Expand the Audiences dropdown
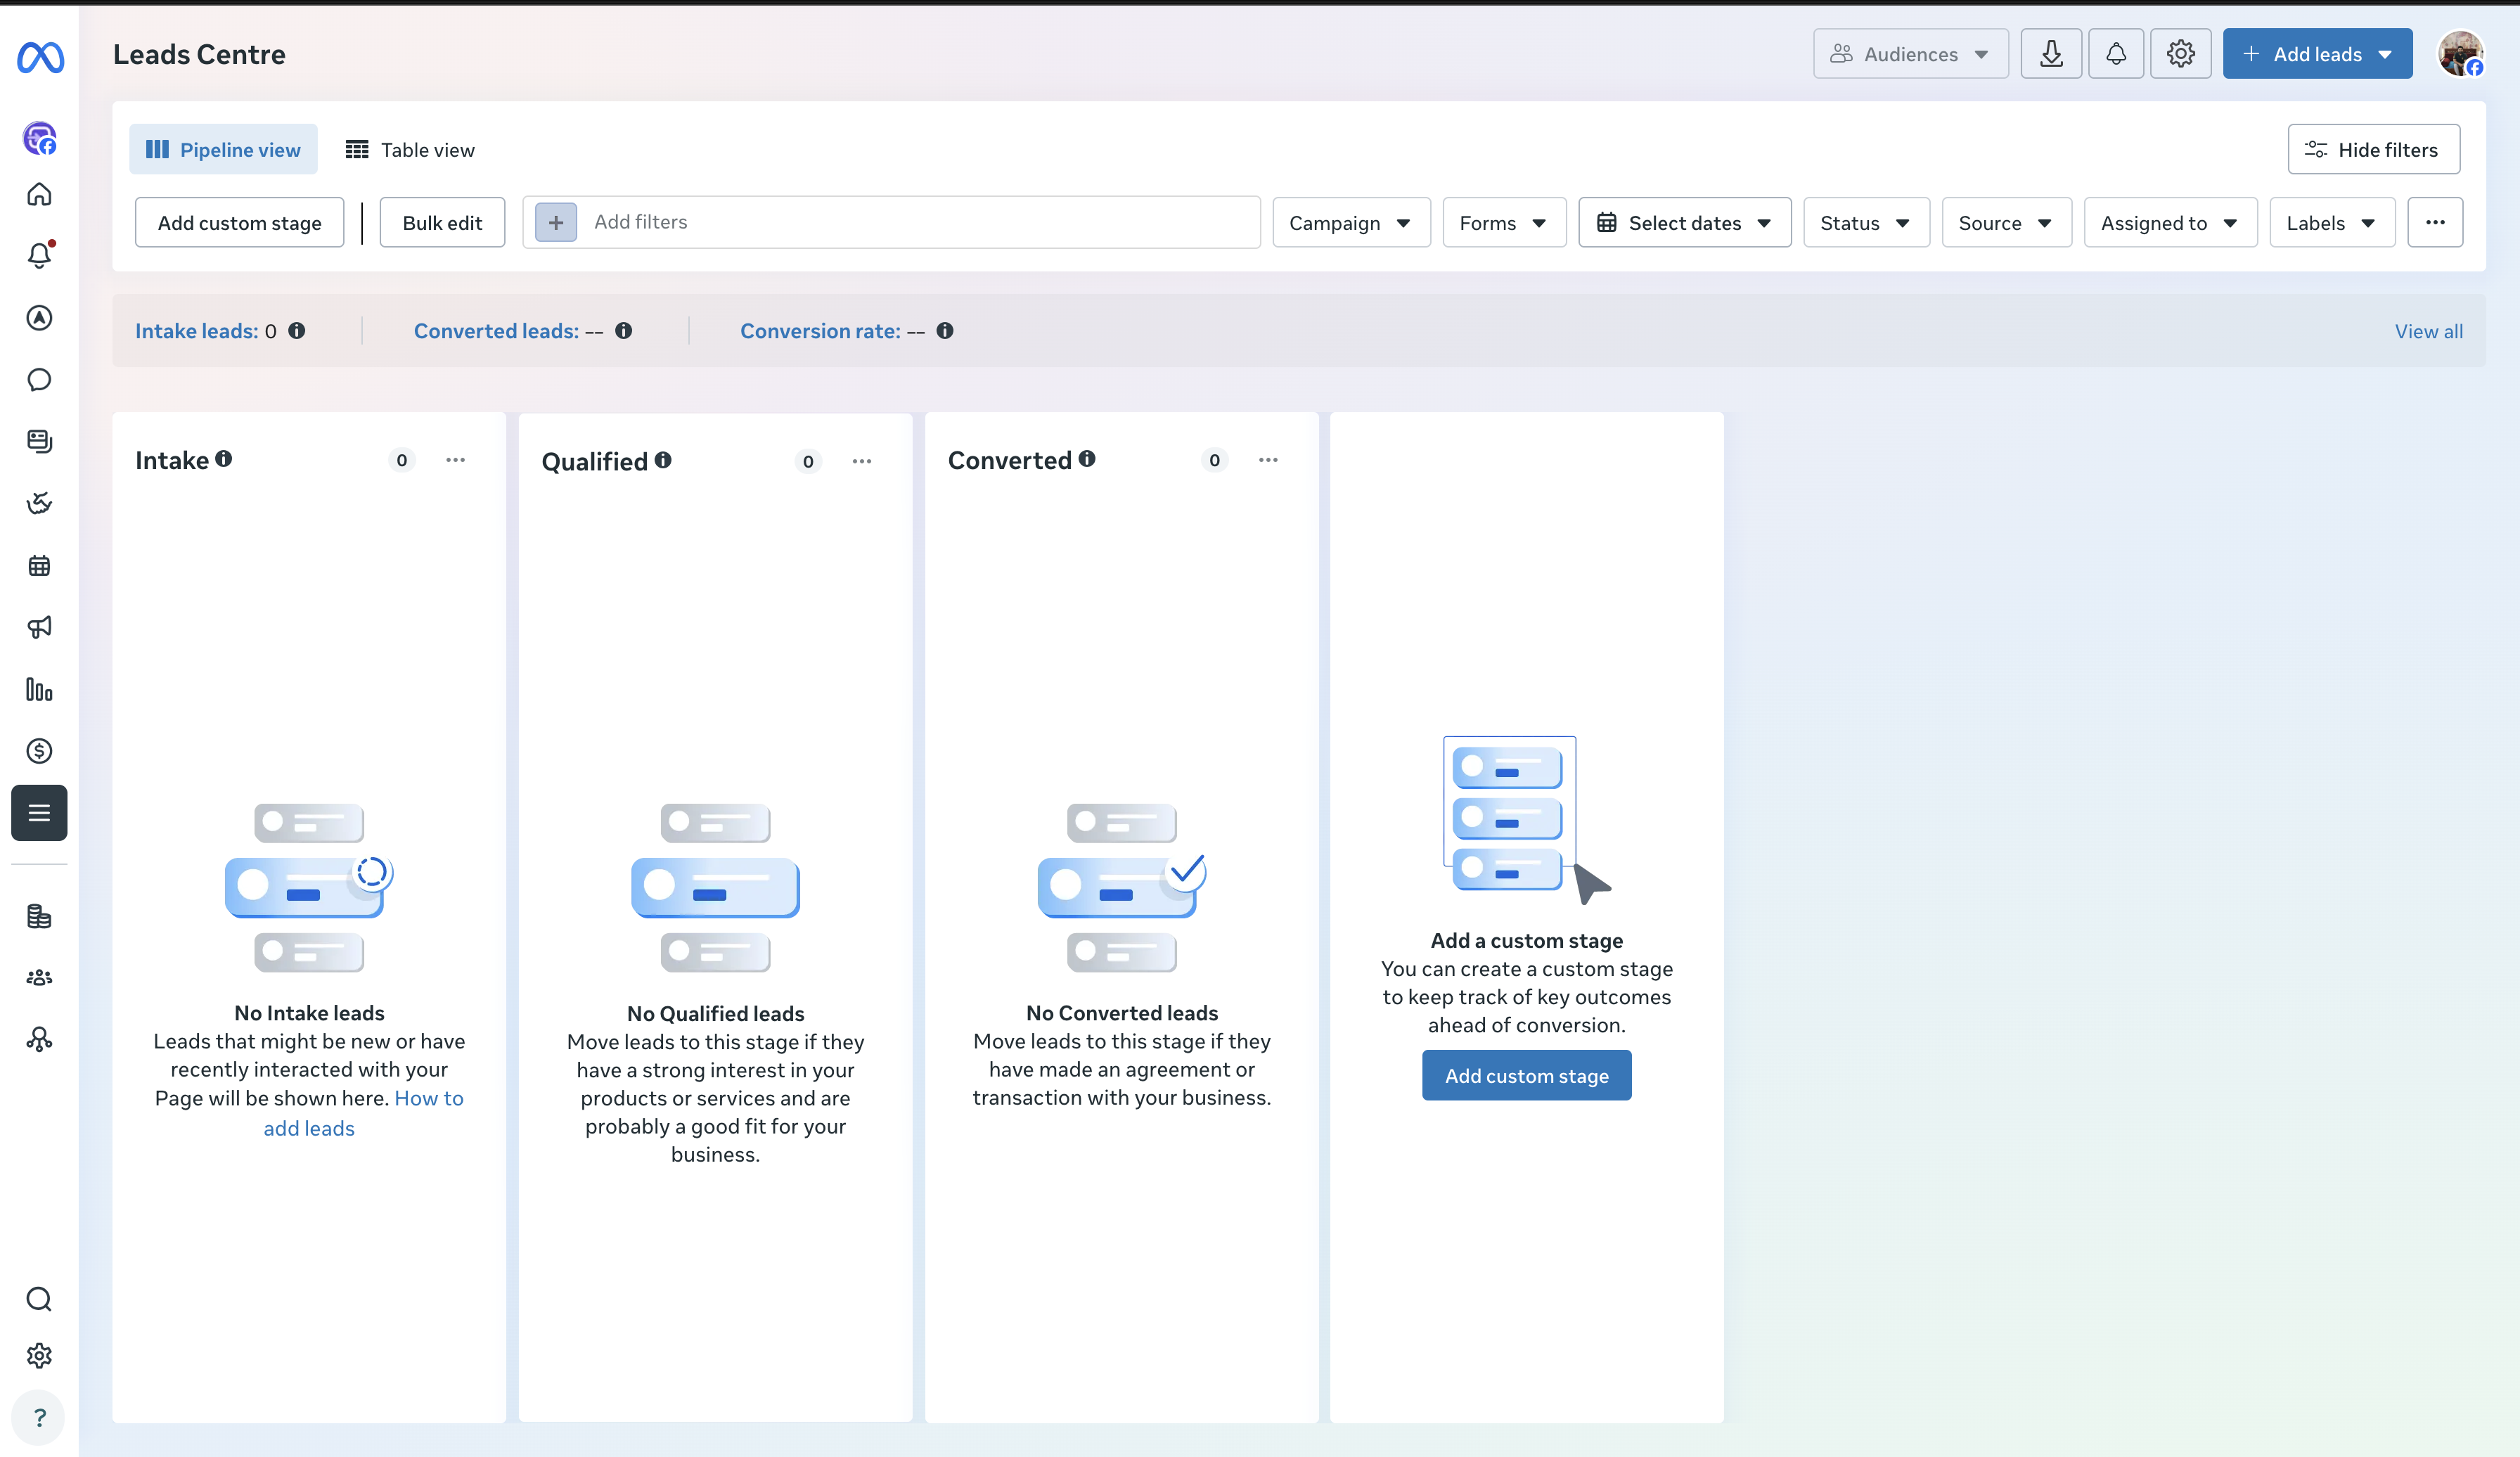The width and height of the screenshot is (2520, 1457). (1910, 54)
